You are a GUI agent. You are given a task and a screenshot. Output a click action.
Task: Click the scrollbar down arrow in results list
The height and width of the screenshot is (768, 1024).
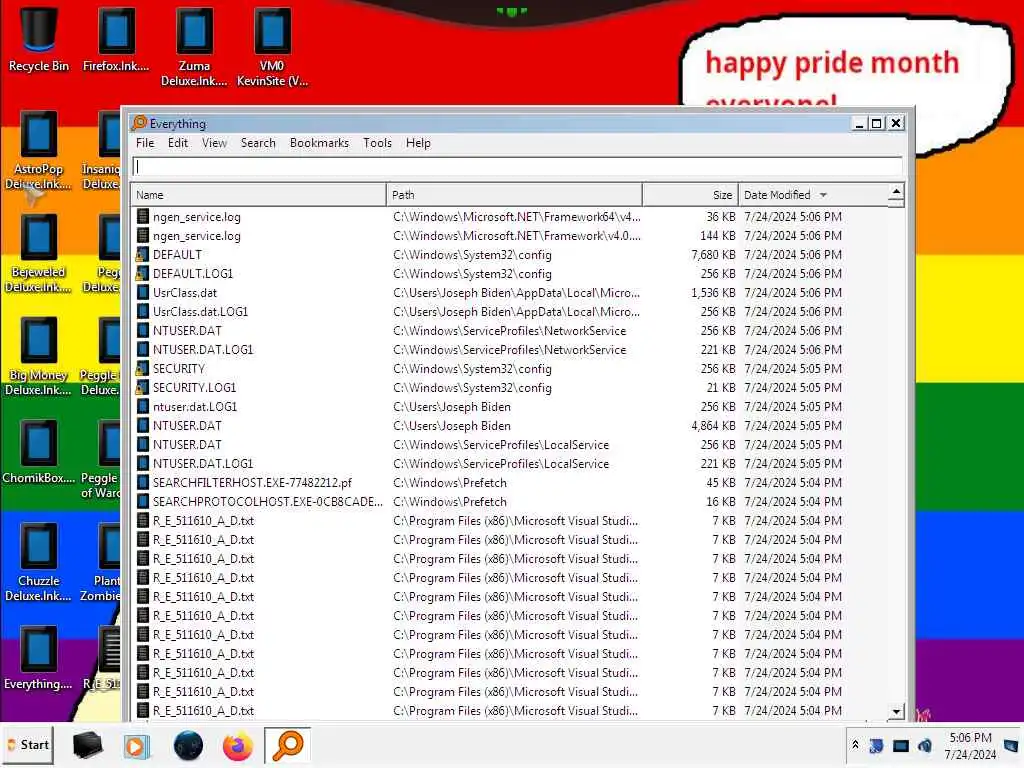[x=896, y=711]
